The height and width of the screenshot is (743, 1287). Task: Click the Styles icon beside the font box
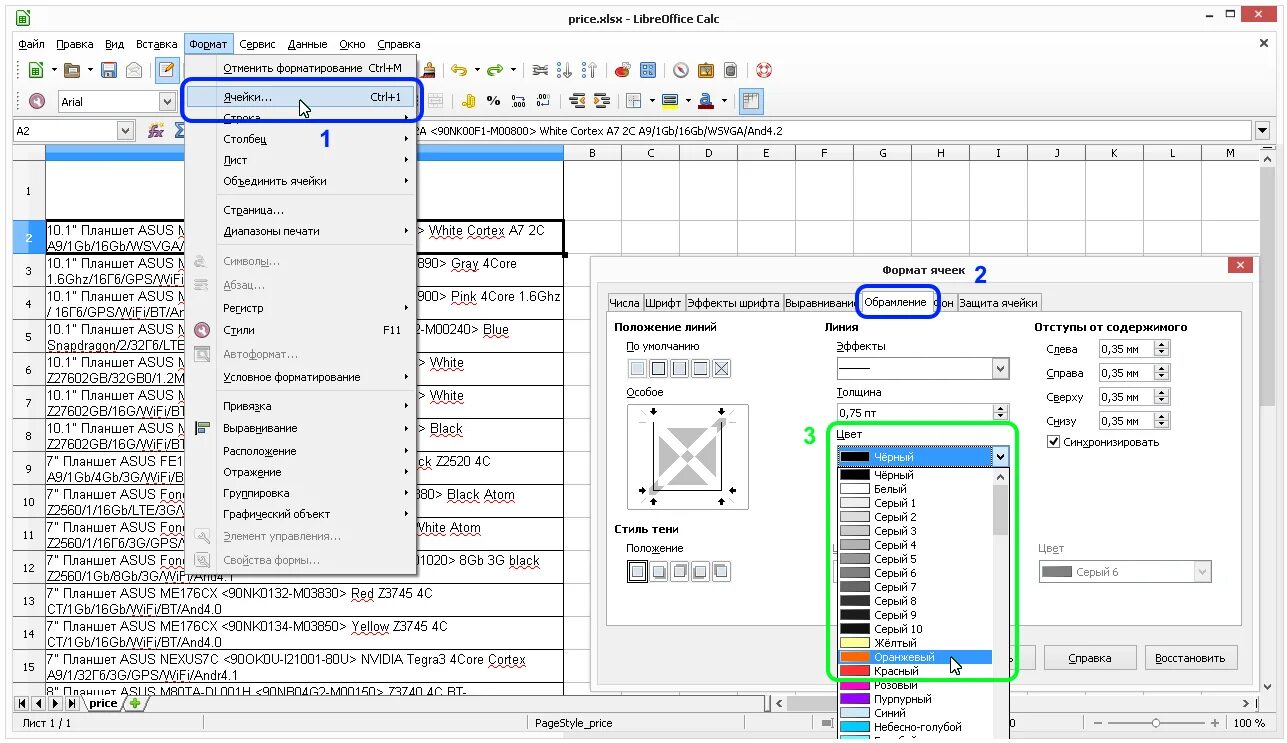(37, 101)
